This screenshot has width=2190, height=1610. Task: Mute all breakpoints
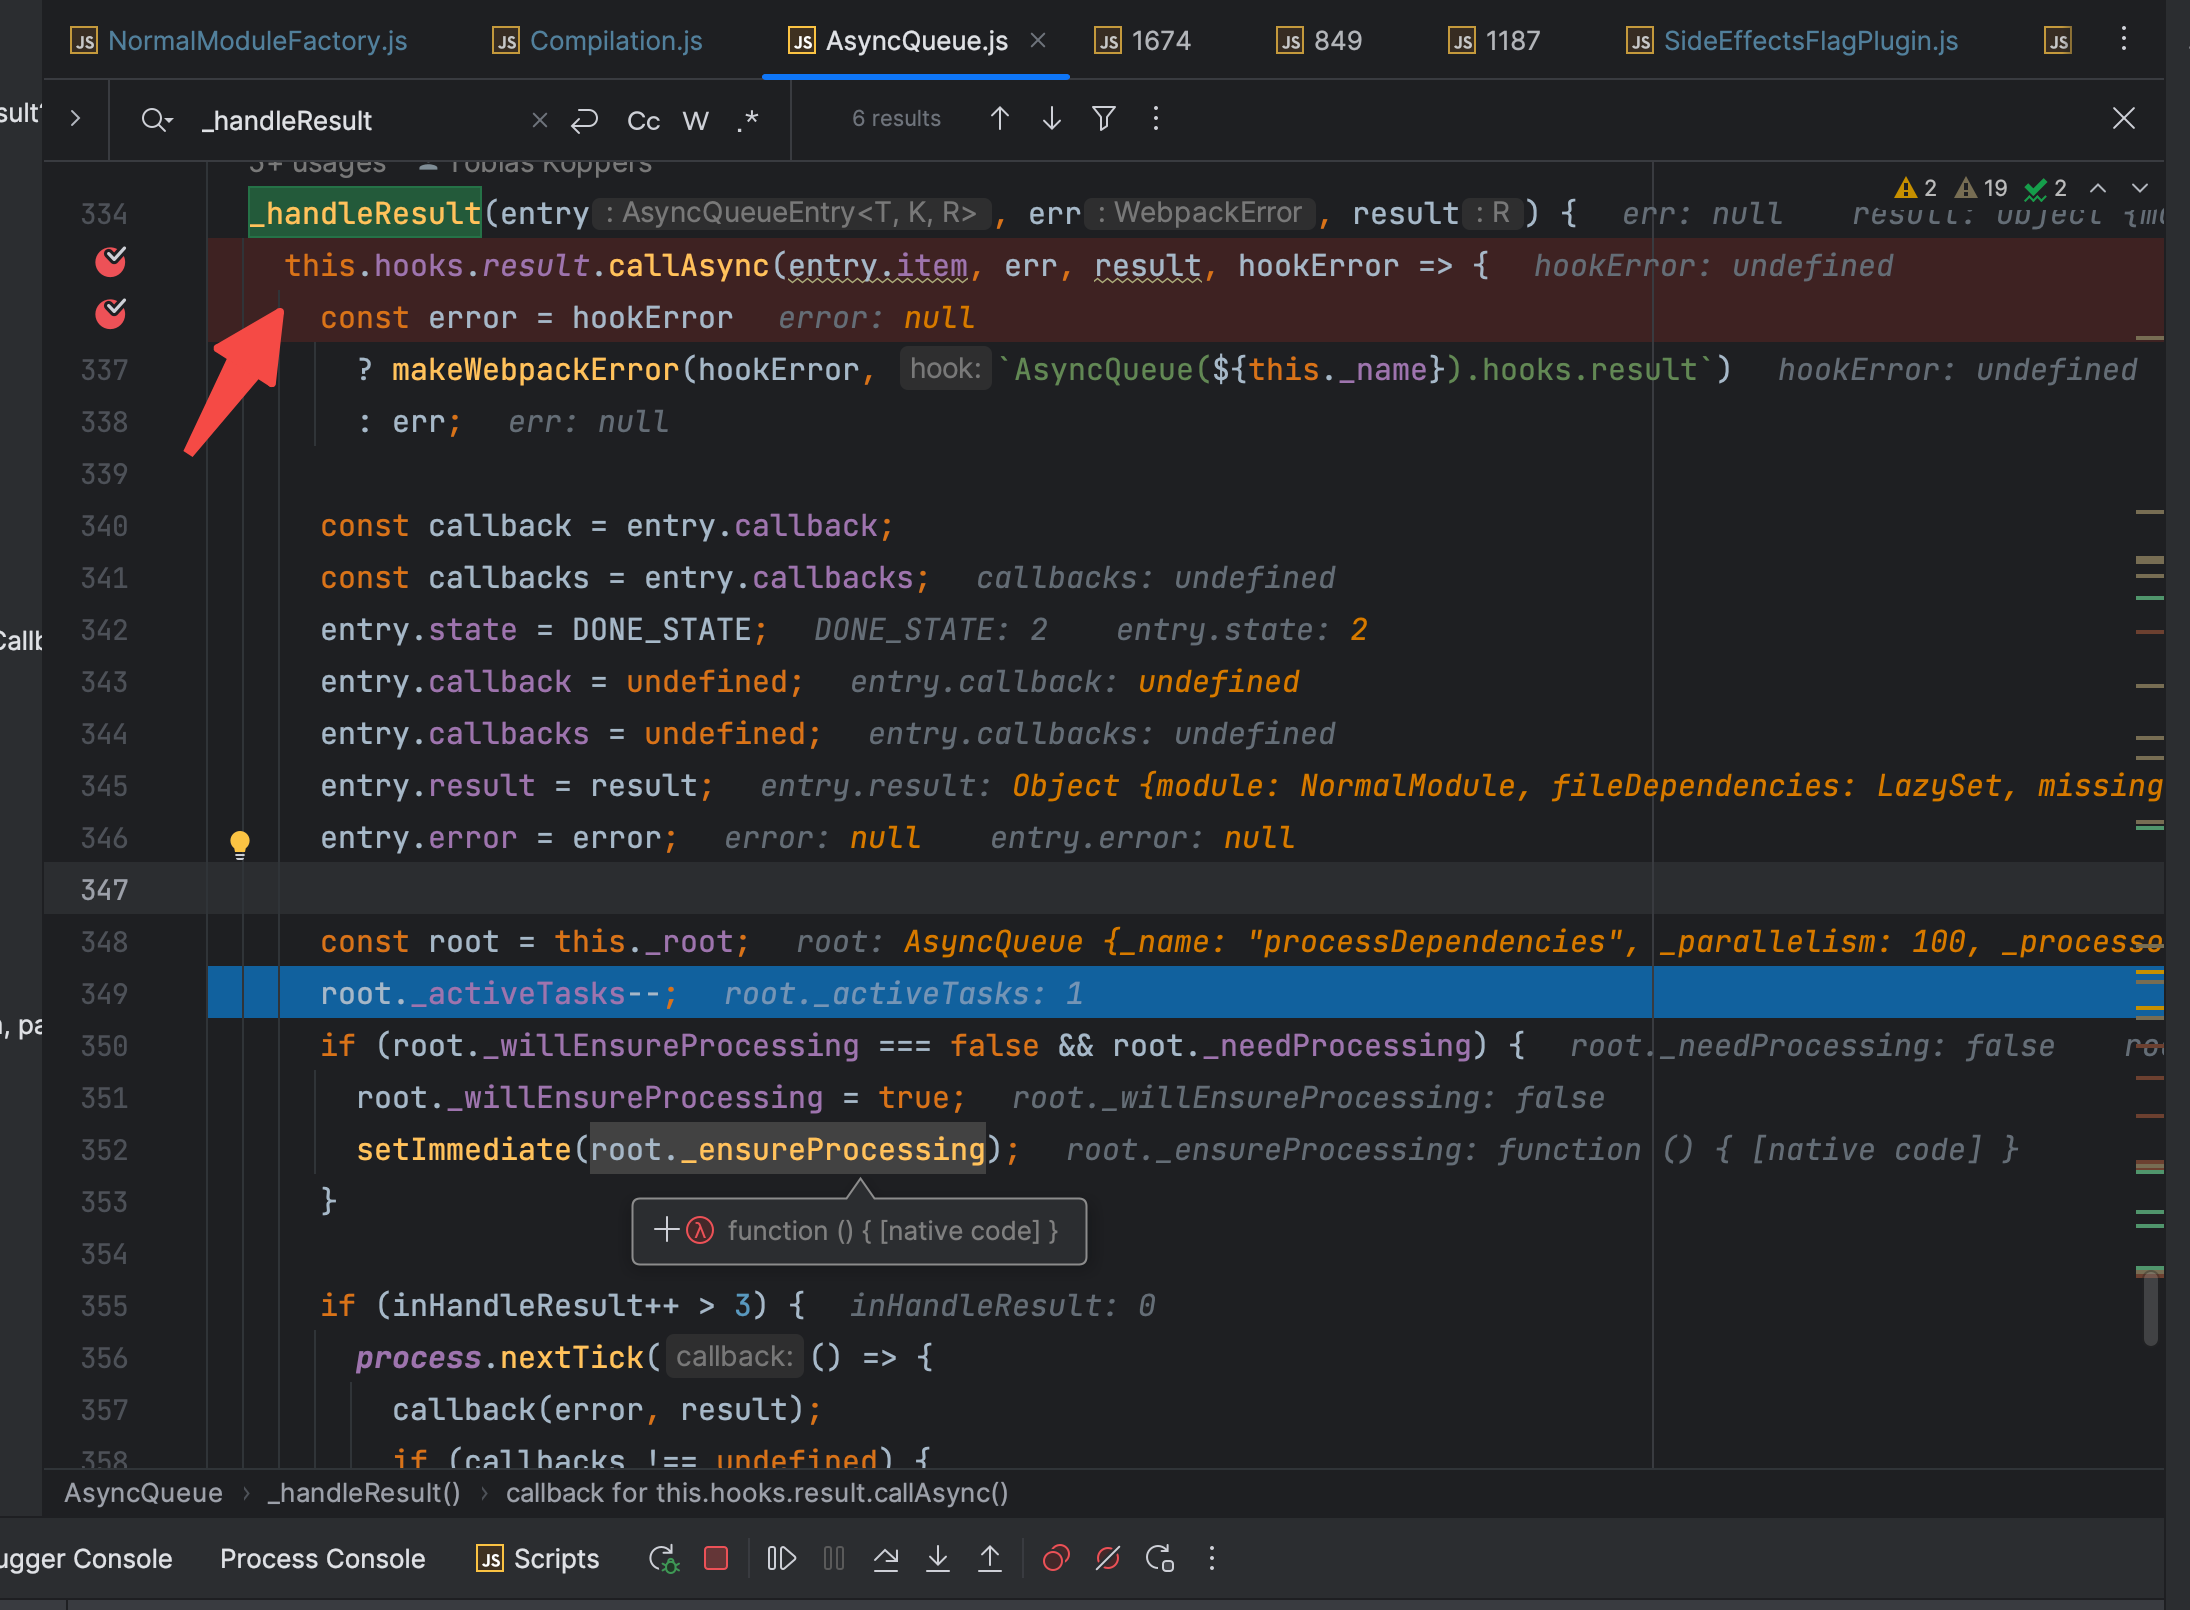point(1108,1558)
